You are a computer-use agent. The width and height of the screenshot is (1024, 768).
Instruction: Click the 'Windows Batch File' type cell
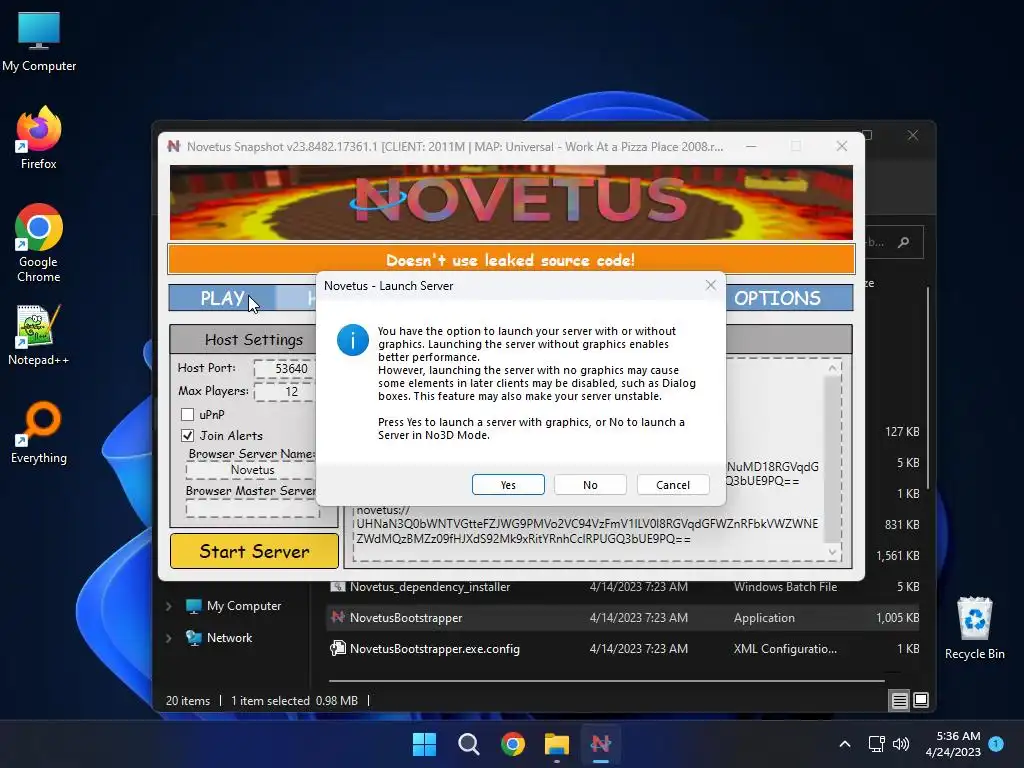tap(785, 586)
